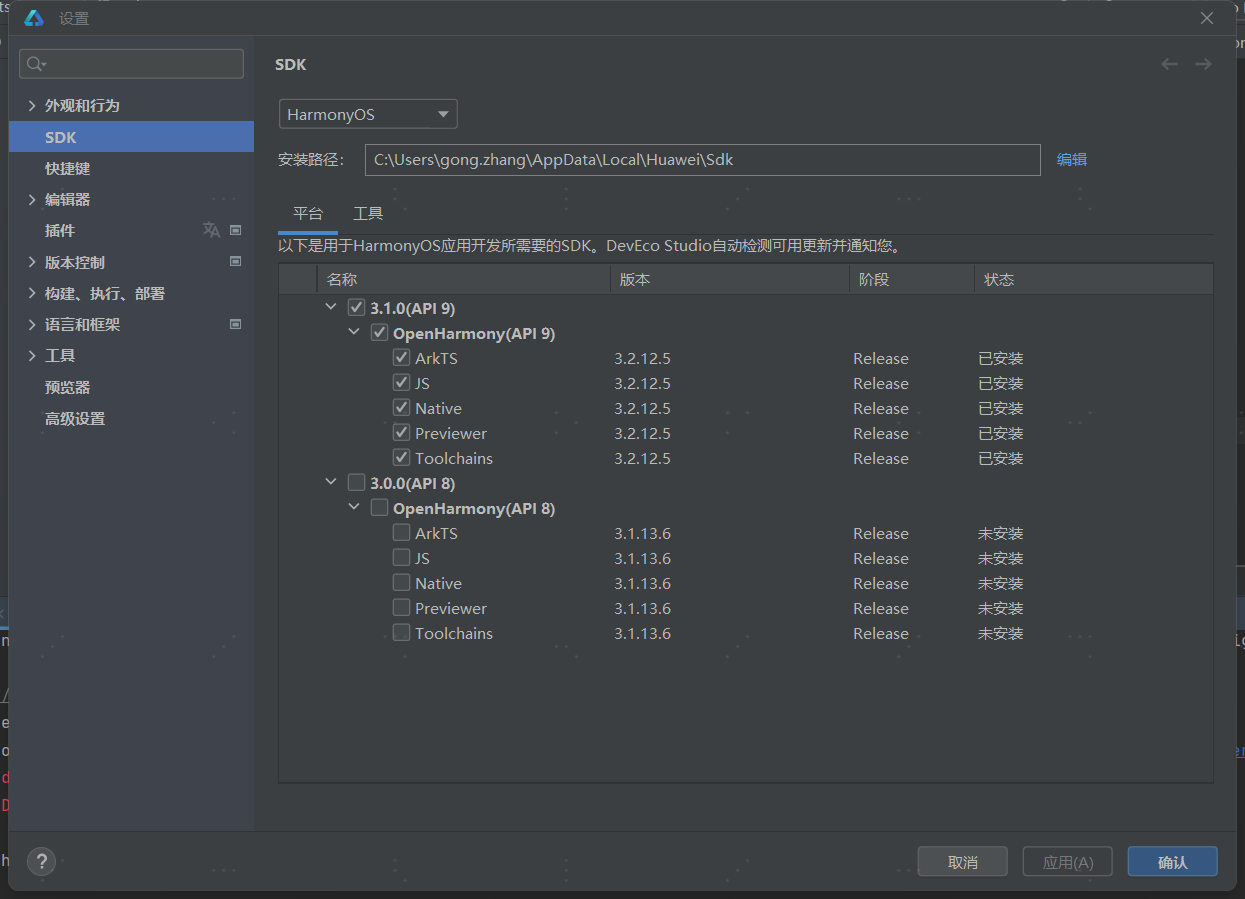The image size is (1245, 899).
Task: Click 已安装 status in the API 9 Toolchains row
Action: tap(1001, 458)
